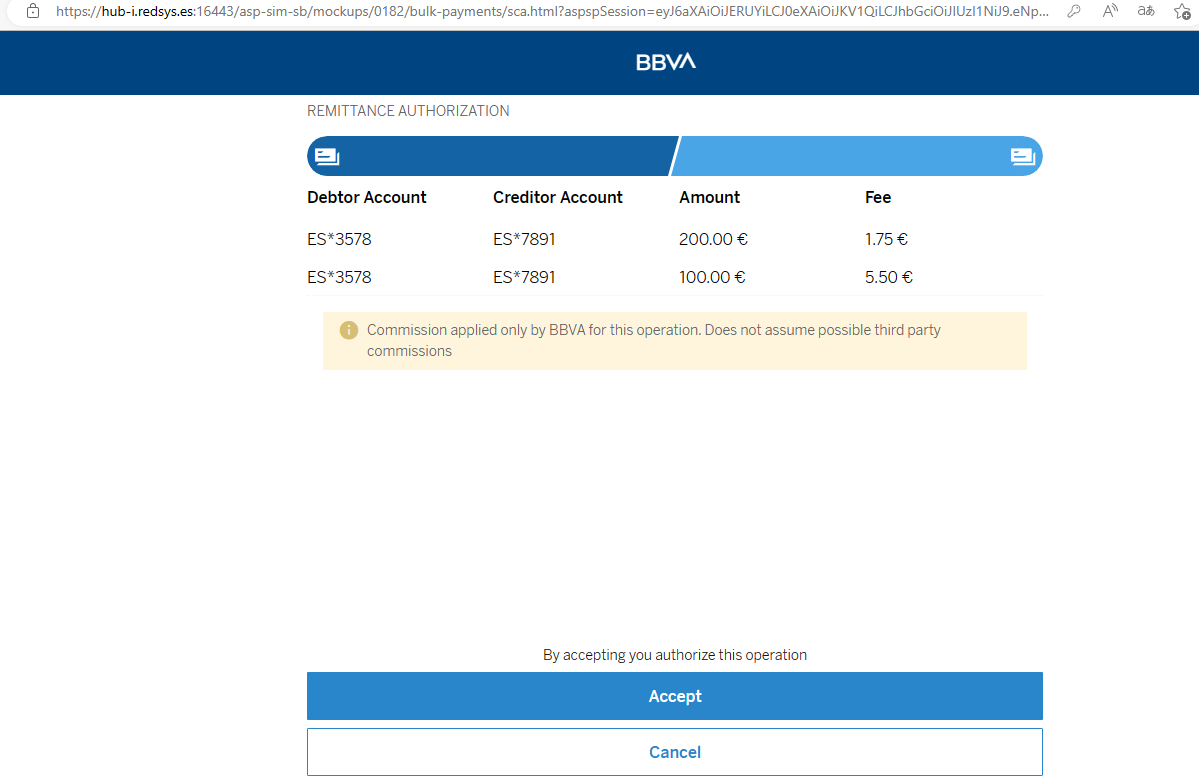
Task: Cancel the operation
Action: tap(674, 752)
